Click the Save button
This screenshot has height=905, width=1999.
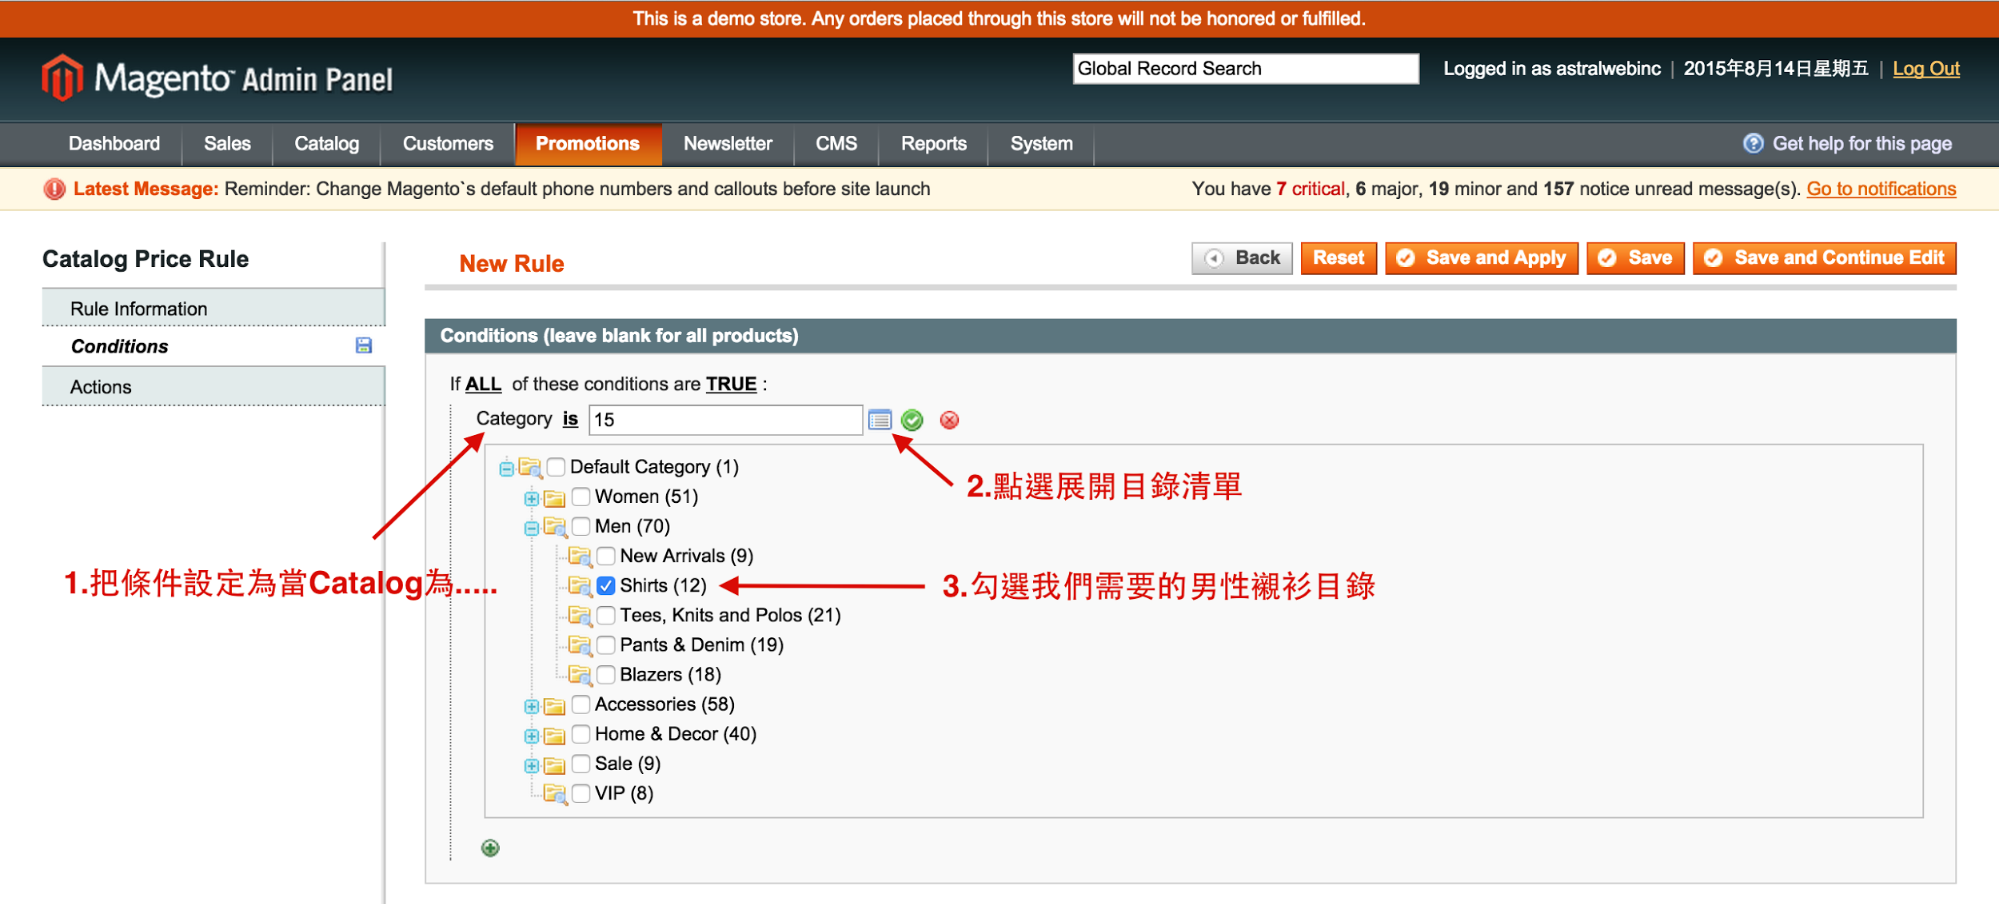tap(1636, 258)
